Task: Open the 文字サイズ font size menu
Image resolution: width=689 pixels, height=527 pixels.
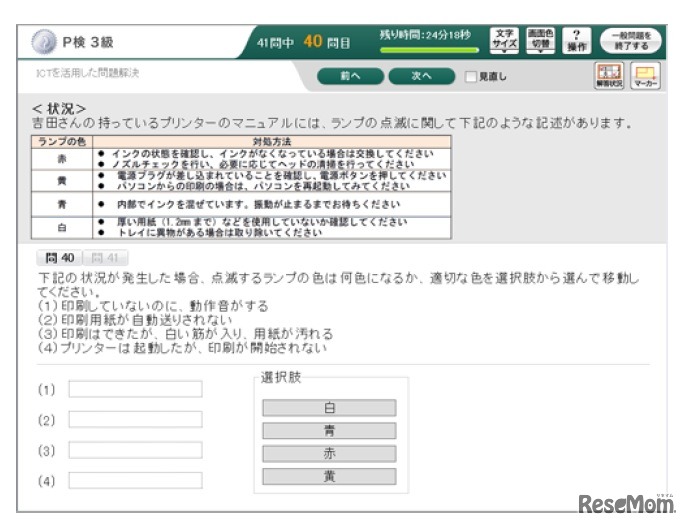Action: [504, 40]
